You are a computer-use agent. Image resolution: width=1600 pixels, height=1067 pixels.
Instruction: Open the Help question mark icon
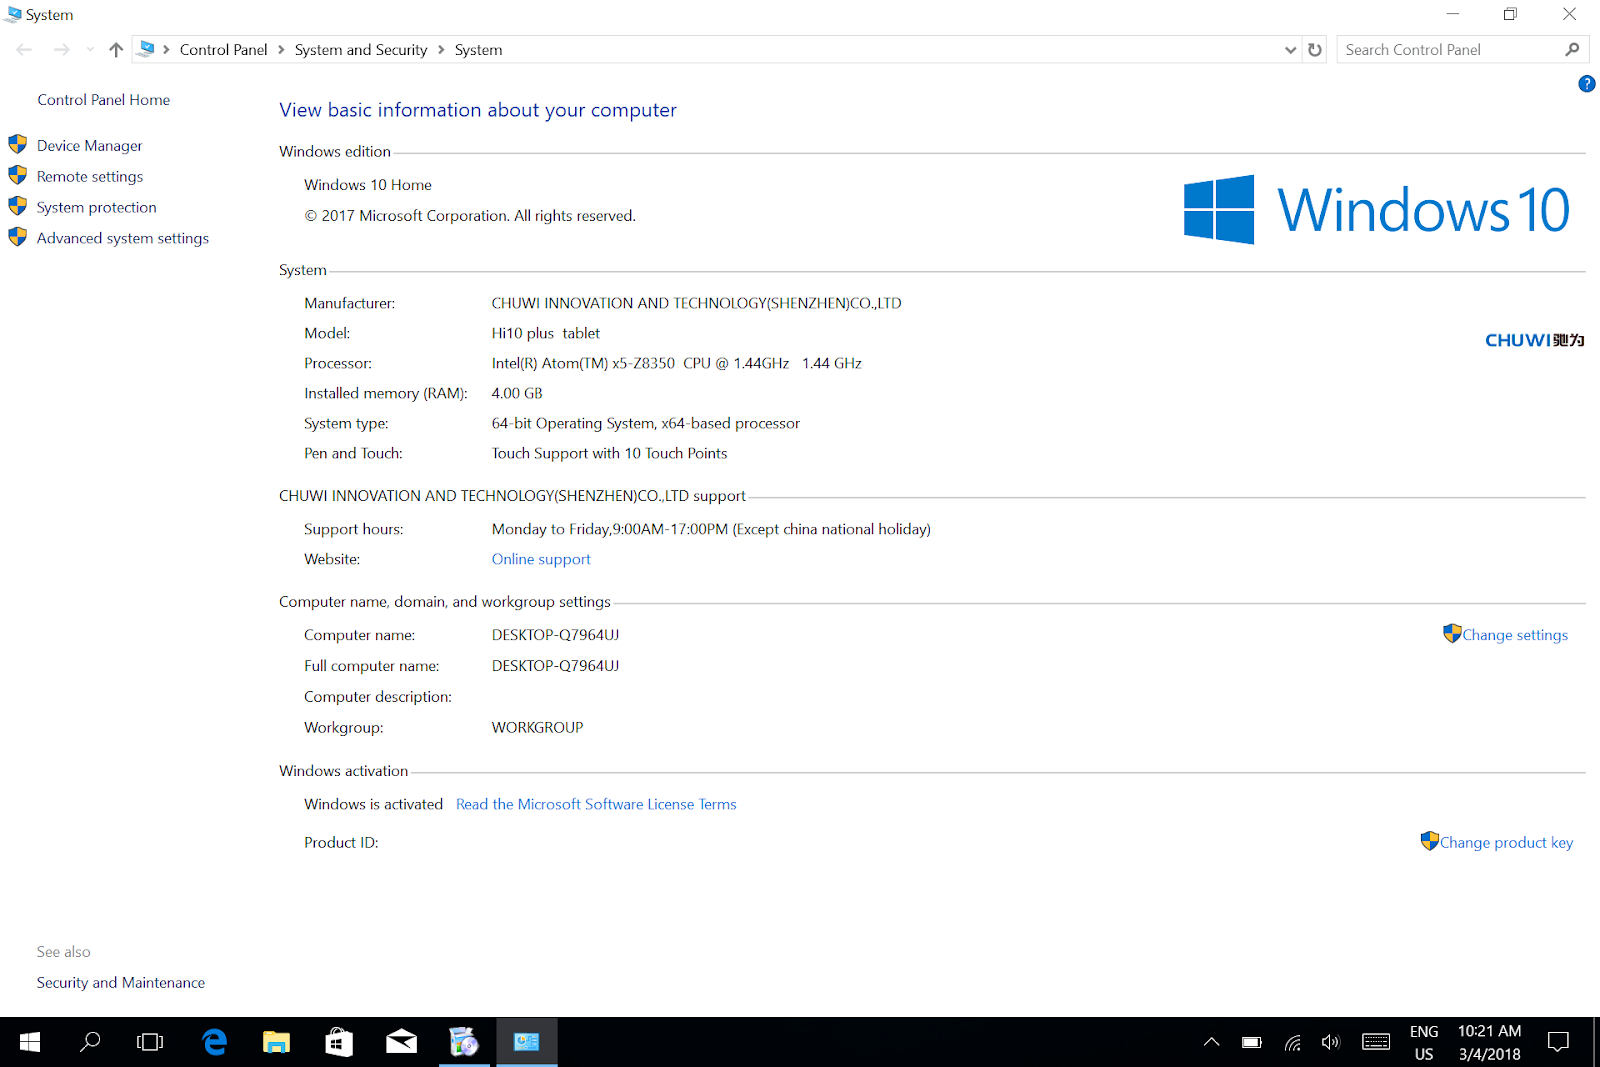click(1587, 84)
